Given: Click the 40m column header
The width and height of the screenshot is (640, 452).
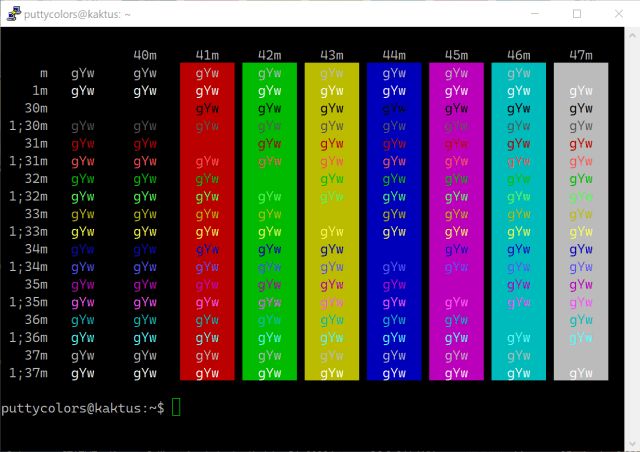Looking at the screenshot, I should pyautogui.click(x=145, y=55).
